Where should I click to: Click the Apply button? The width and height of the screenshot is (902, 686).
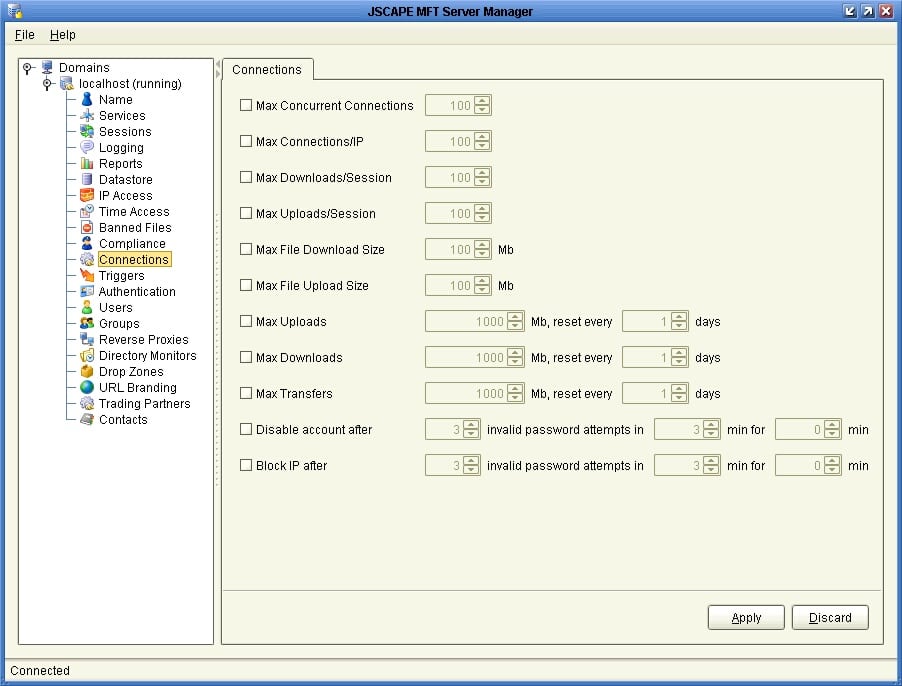point(746,618)
